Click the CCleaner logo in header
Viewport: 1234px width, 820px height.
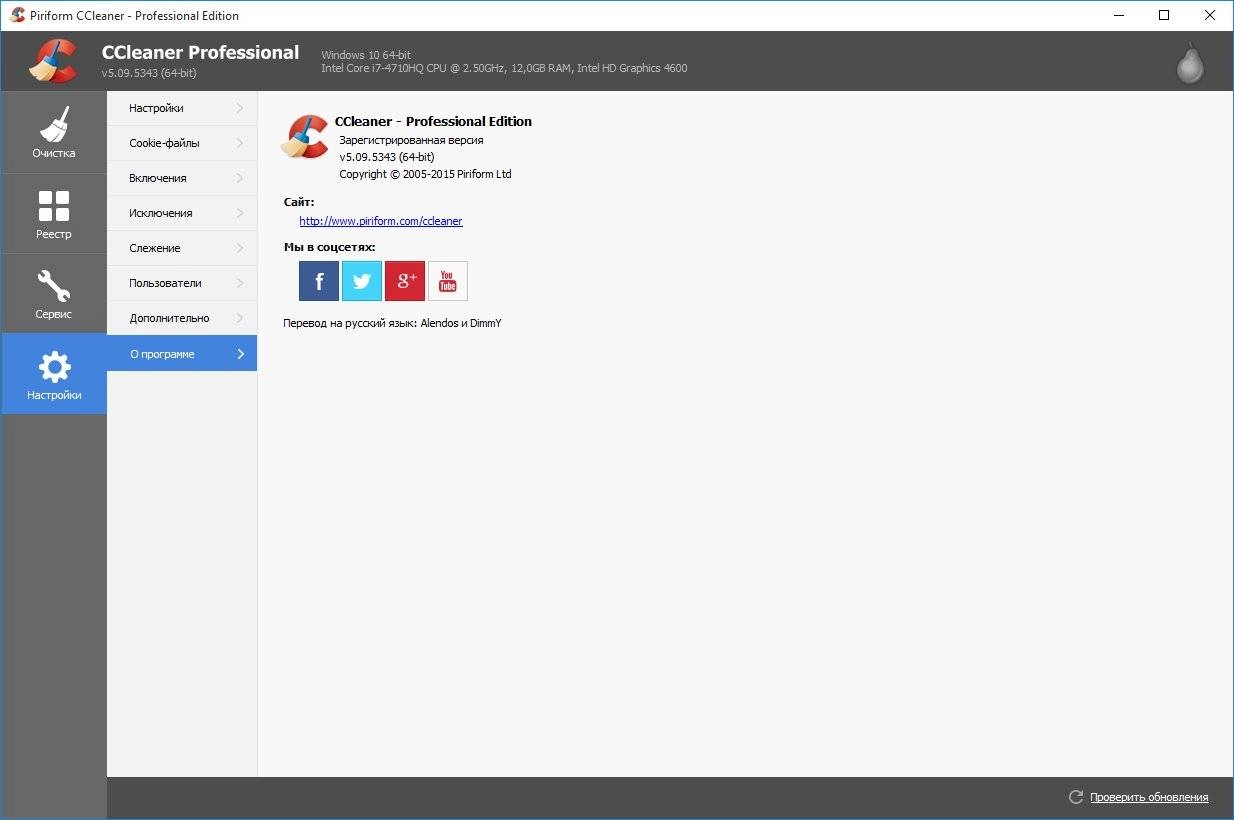(x=54, y=61)
